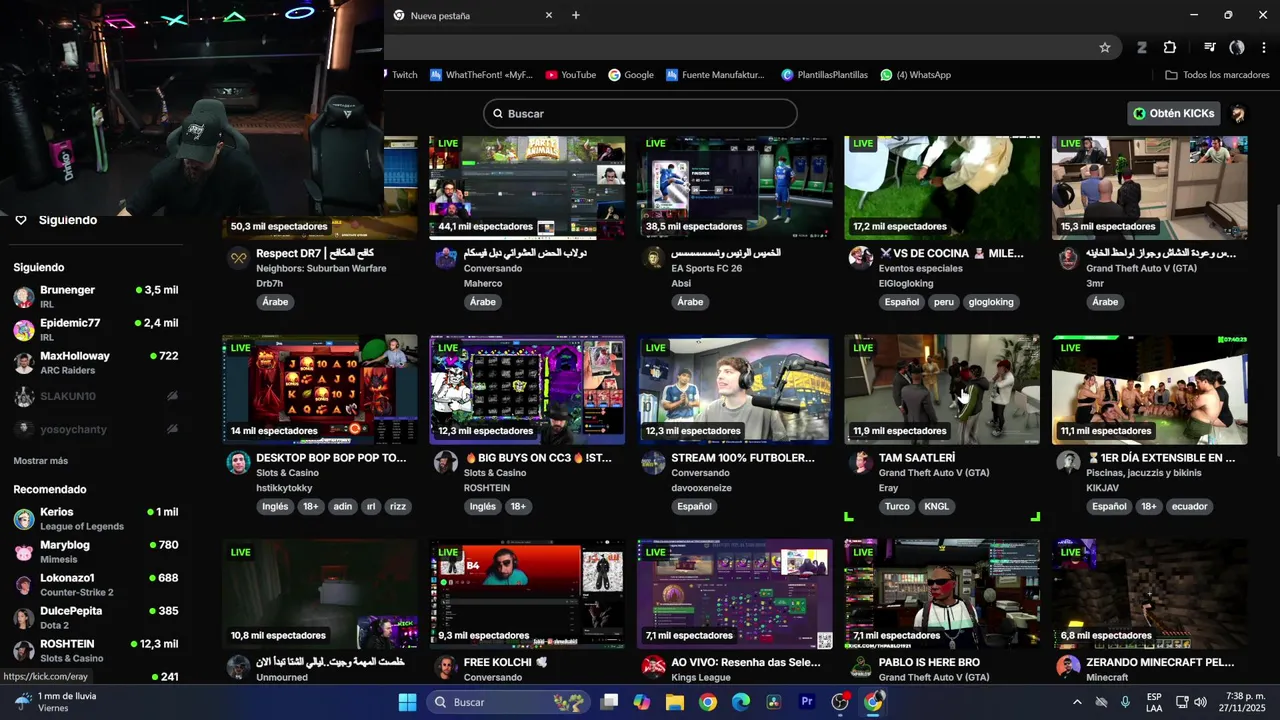Click the Z extension icon in toolbar
The height and width of the screenshot is (720, 1280).
point(1141,47)
